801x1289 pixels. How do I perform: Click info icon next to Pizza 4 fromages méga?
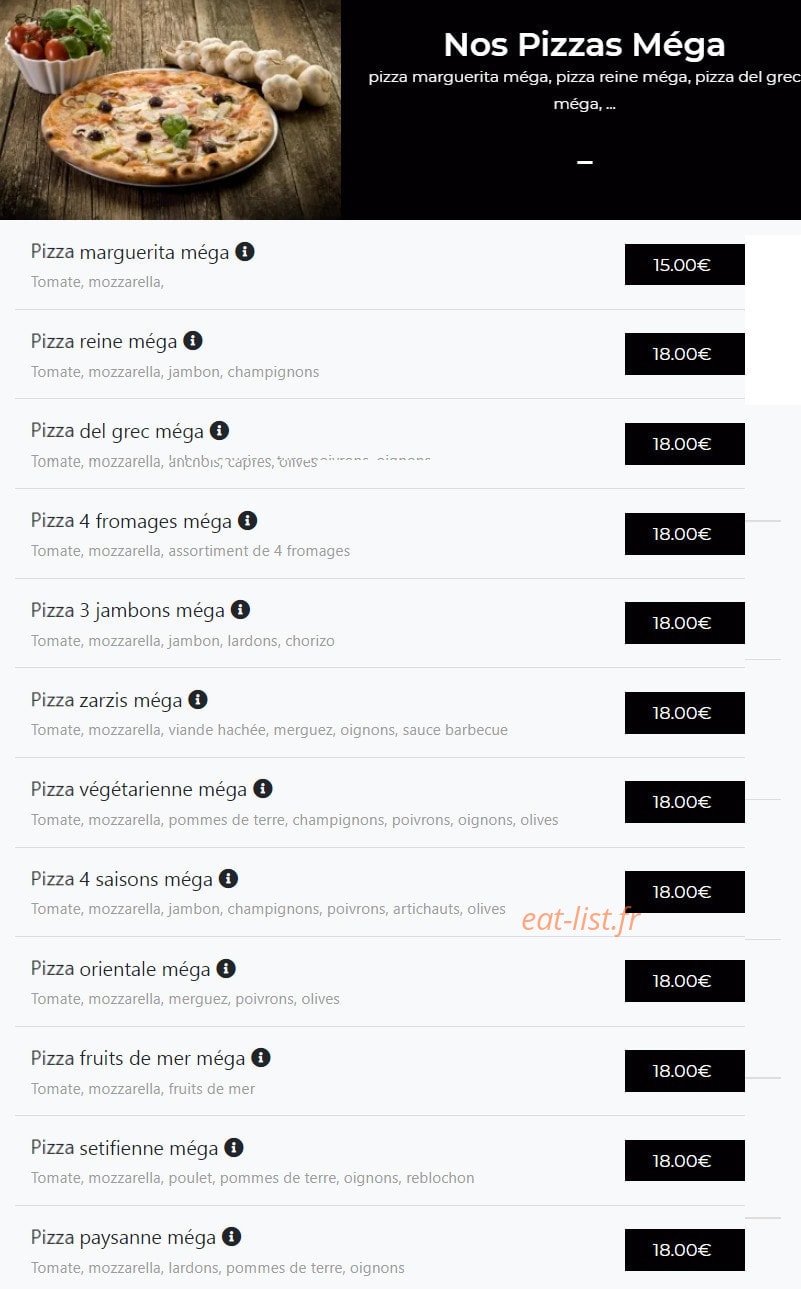247,520
